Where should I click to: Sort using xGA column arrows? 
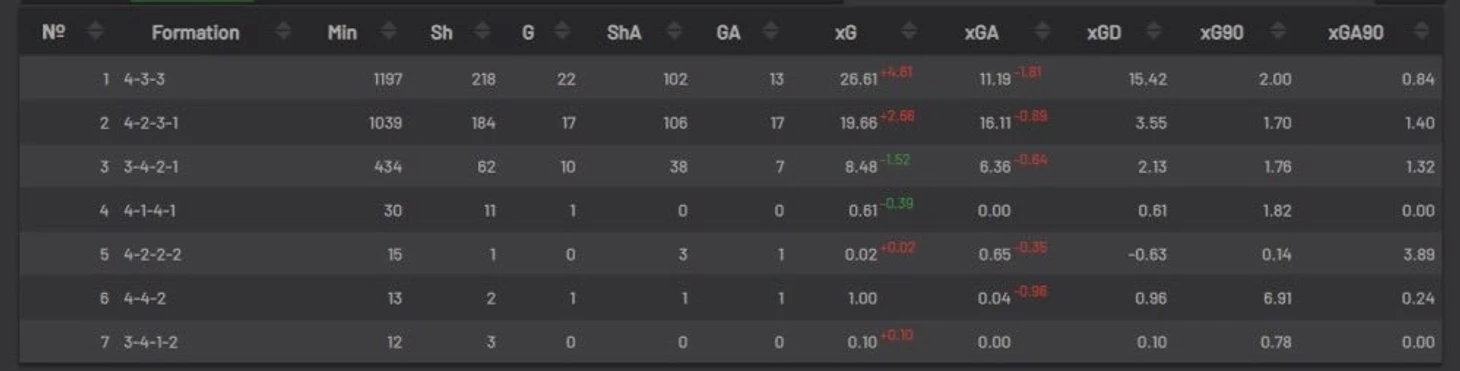(1042, 32)
